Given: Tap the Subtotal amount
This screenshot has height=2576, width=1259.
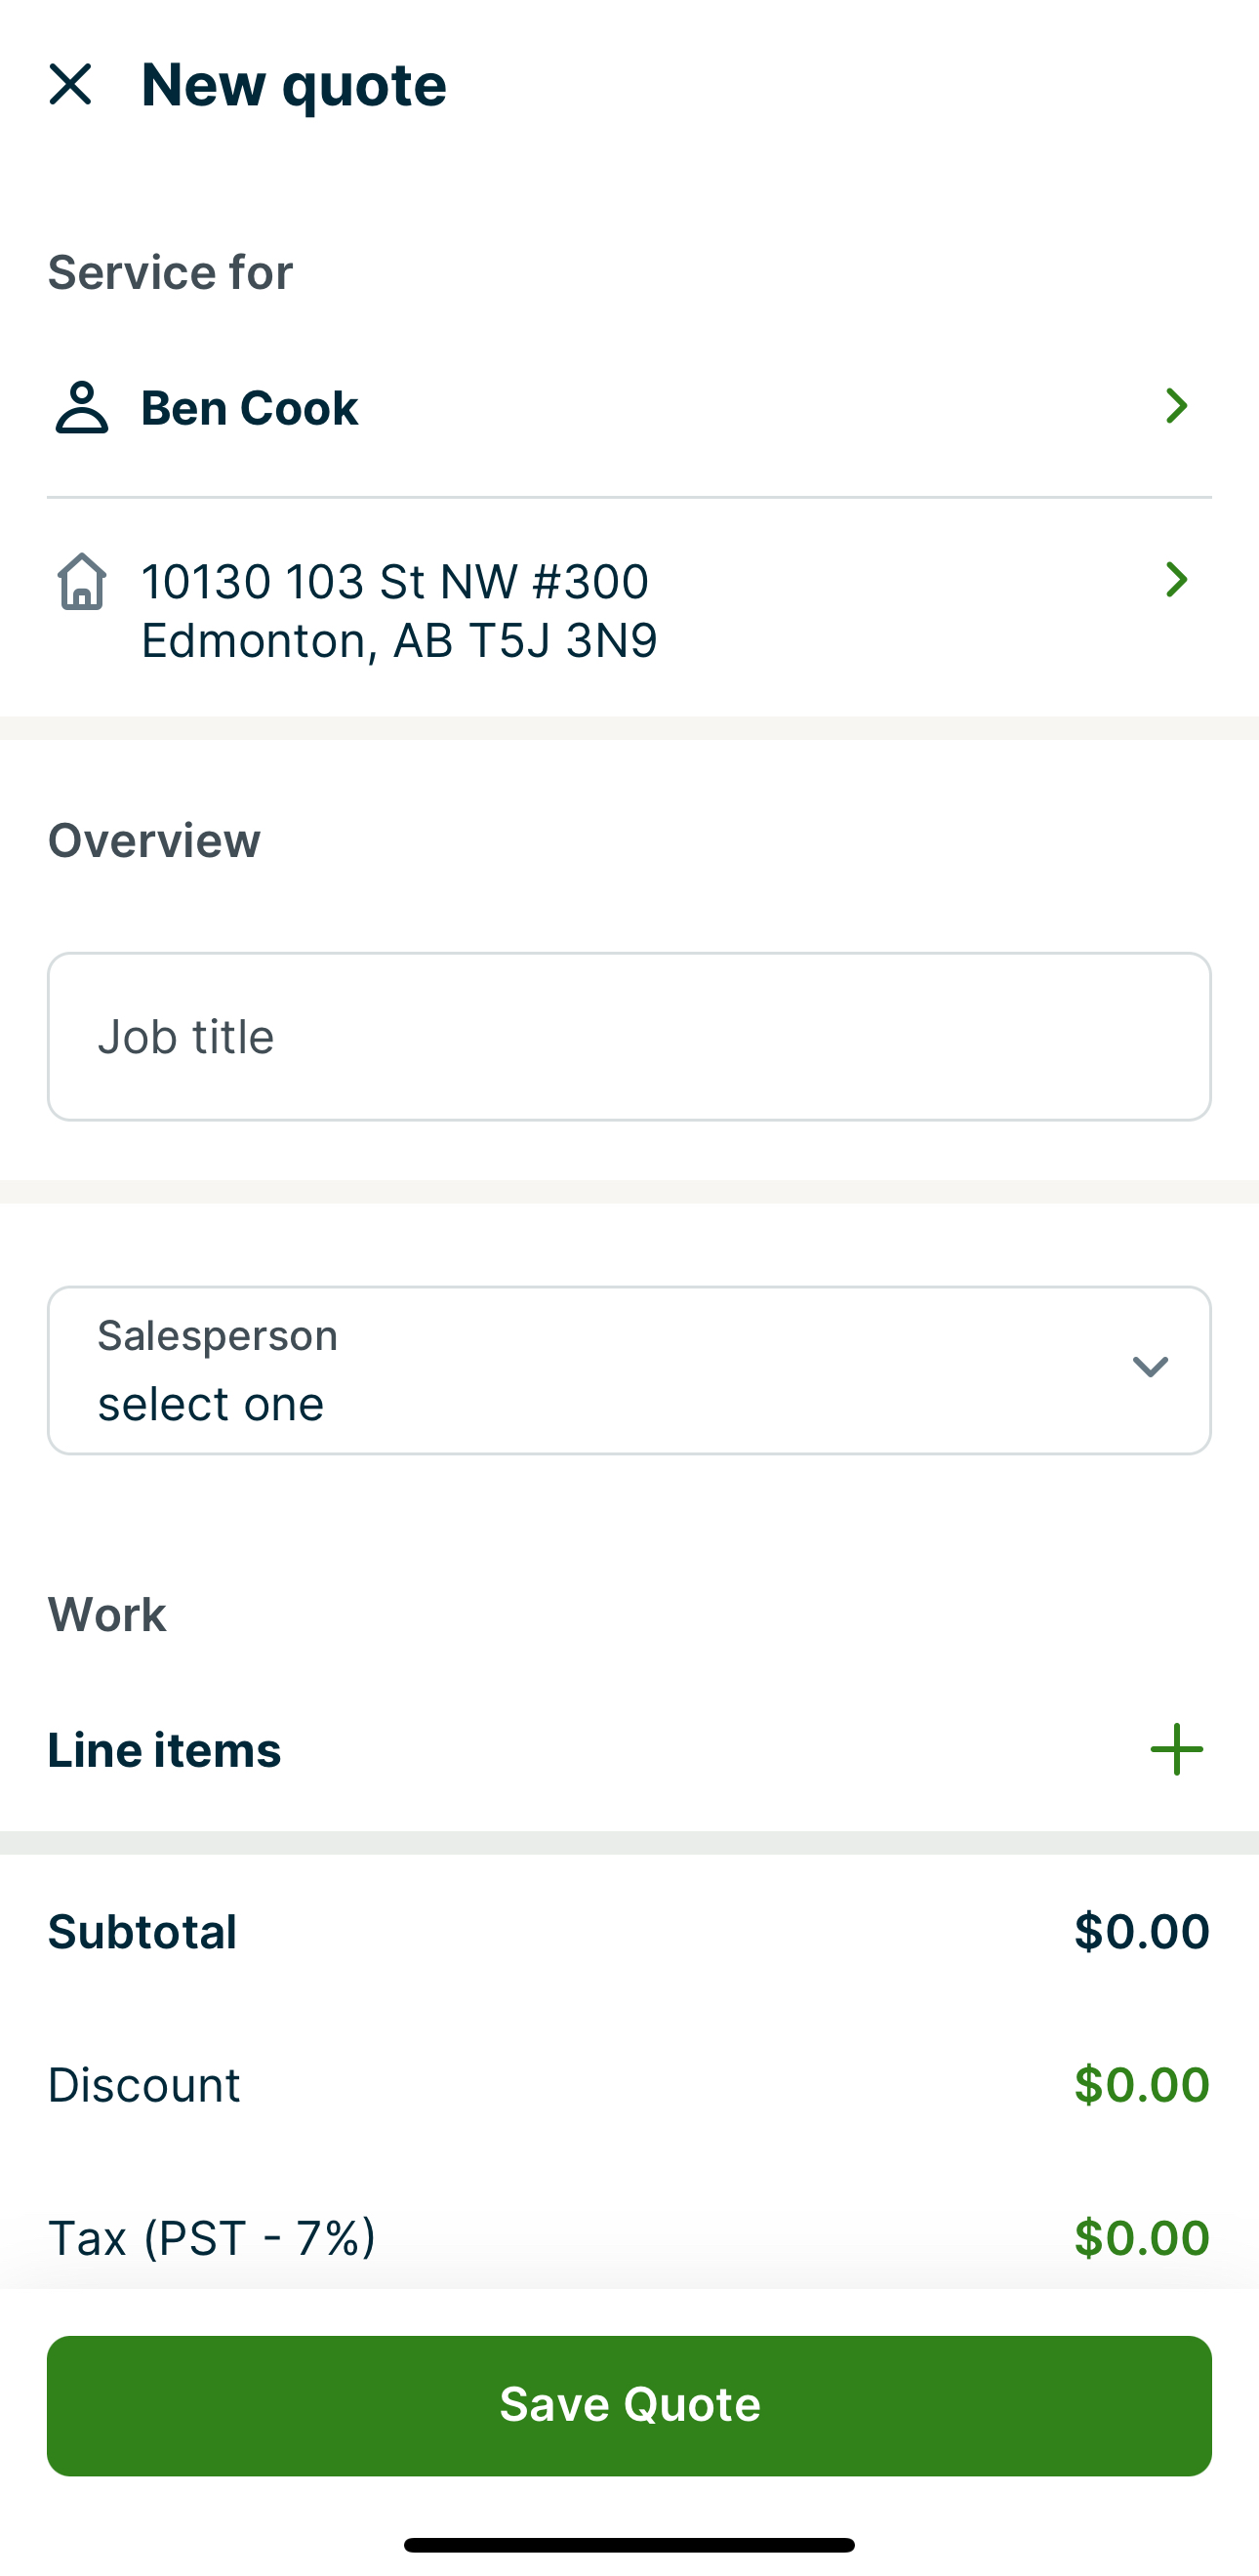Looking at the screenshot, I should [1141, 1931].
